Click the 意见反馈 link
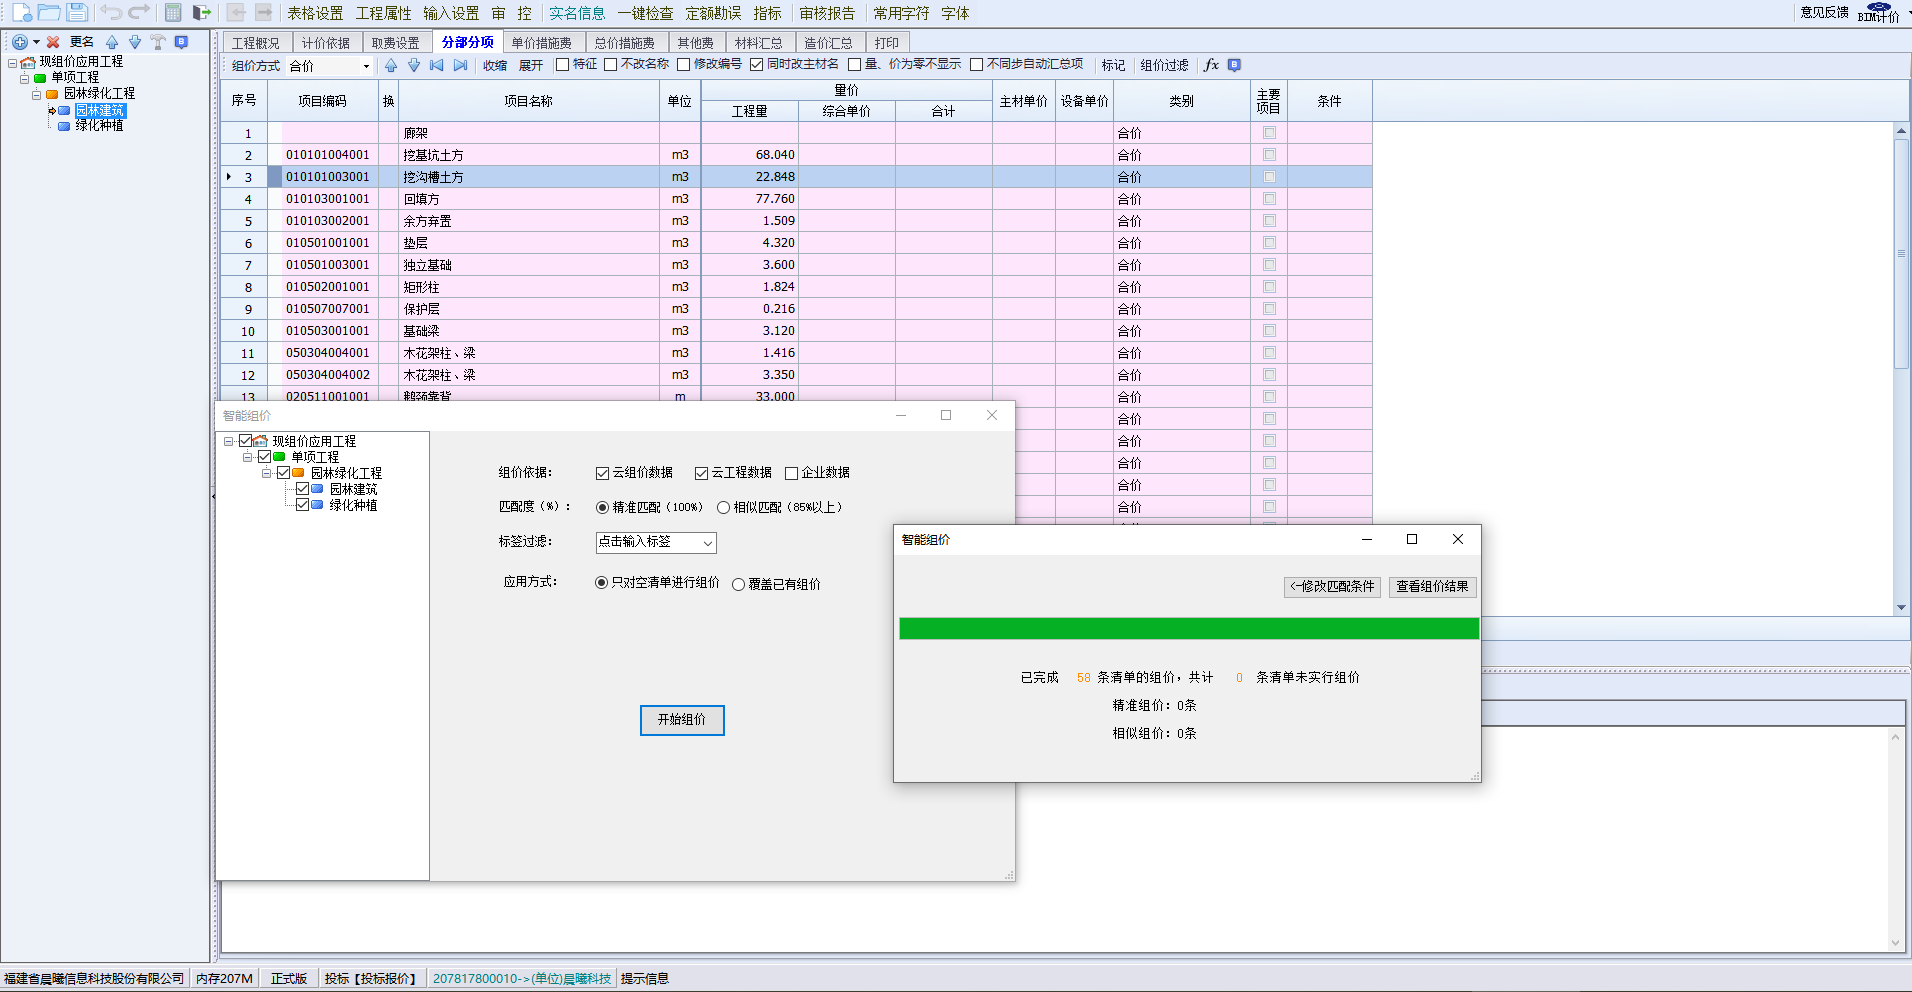Image resolution: width=1912 pixels, height=992 pixels. pyautogui.click(x=1824, y=12)
